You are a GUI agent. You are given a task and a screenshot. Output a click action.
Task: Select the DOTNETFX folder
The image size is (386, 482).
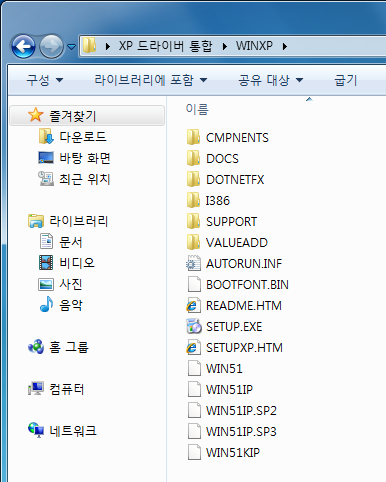[x=235, y=180]
